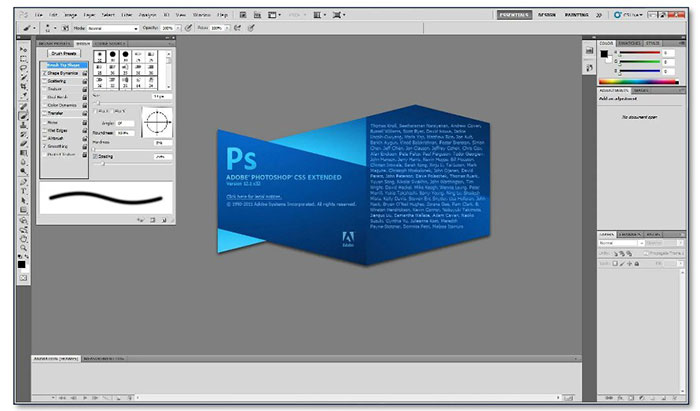The width and height of the screenshot is (700, 411).
Task: Launch Mini Bridge from application bar
Action: click(x=257, y=15)
